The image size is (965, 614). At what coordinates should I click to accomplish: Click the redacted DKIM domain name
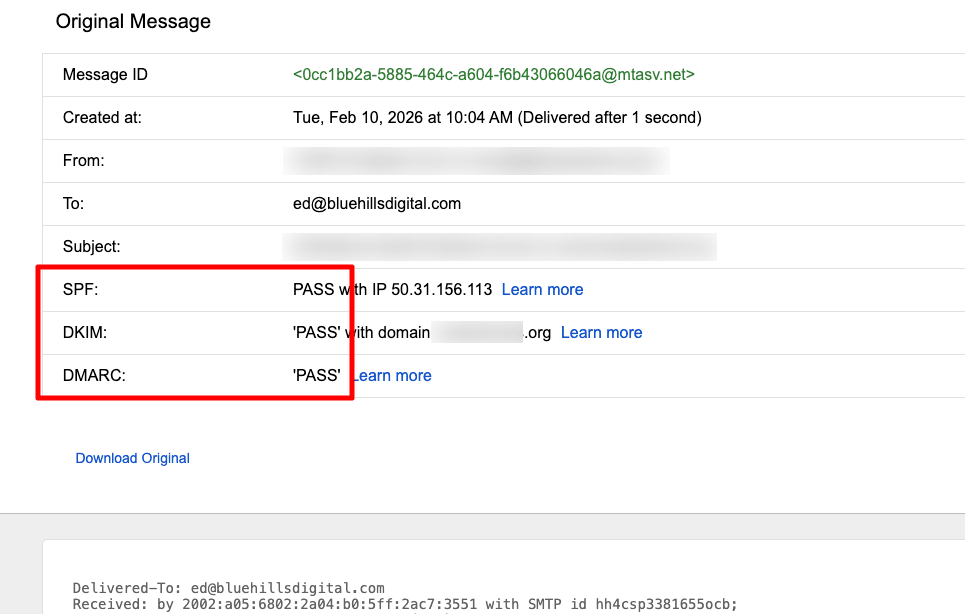click(480, 332)
